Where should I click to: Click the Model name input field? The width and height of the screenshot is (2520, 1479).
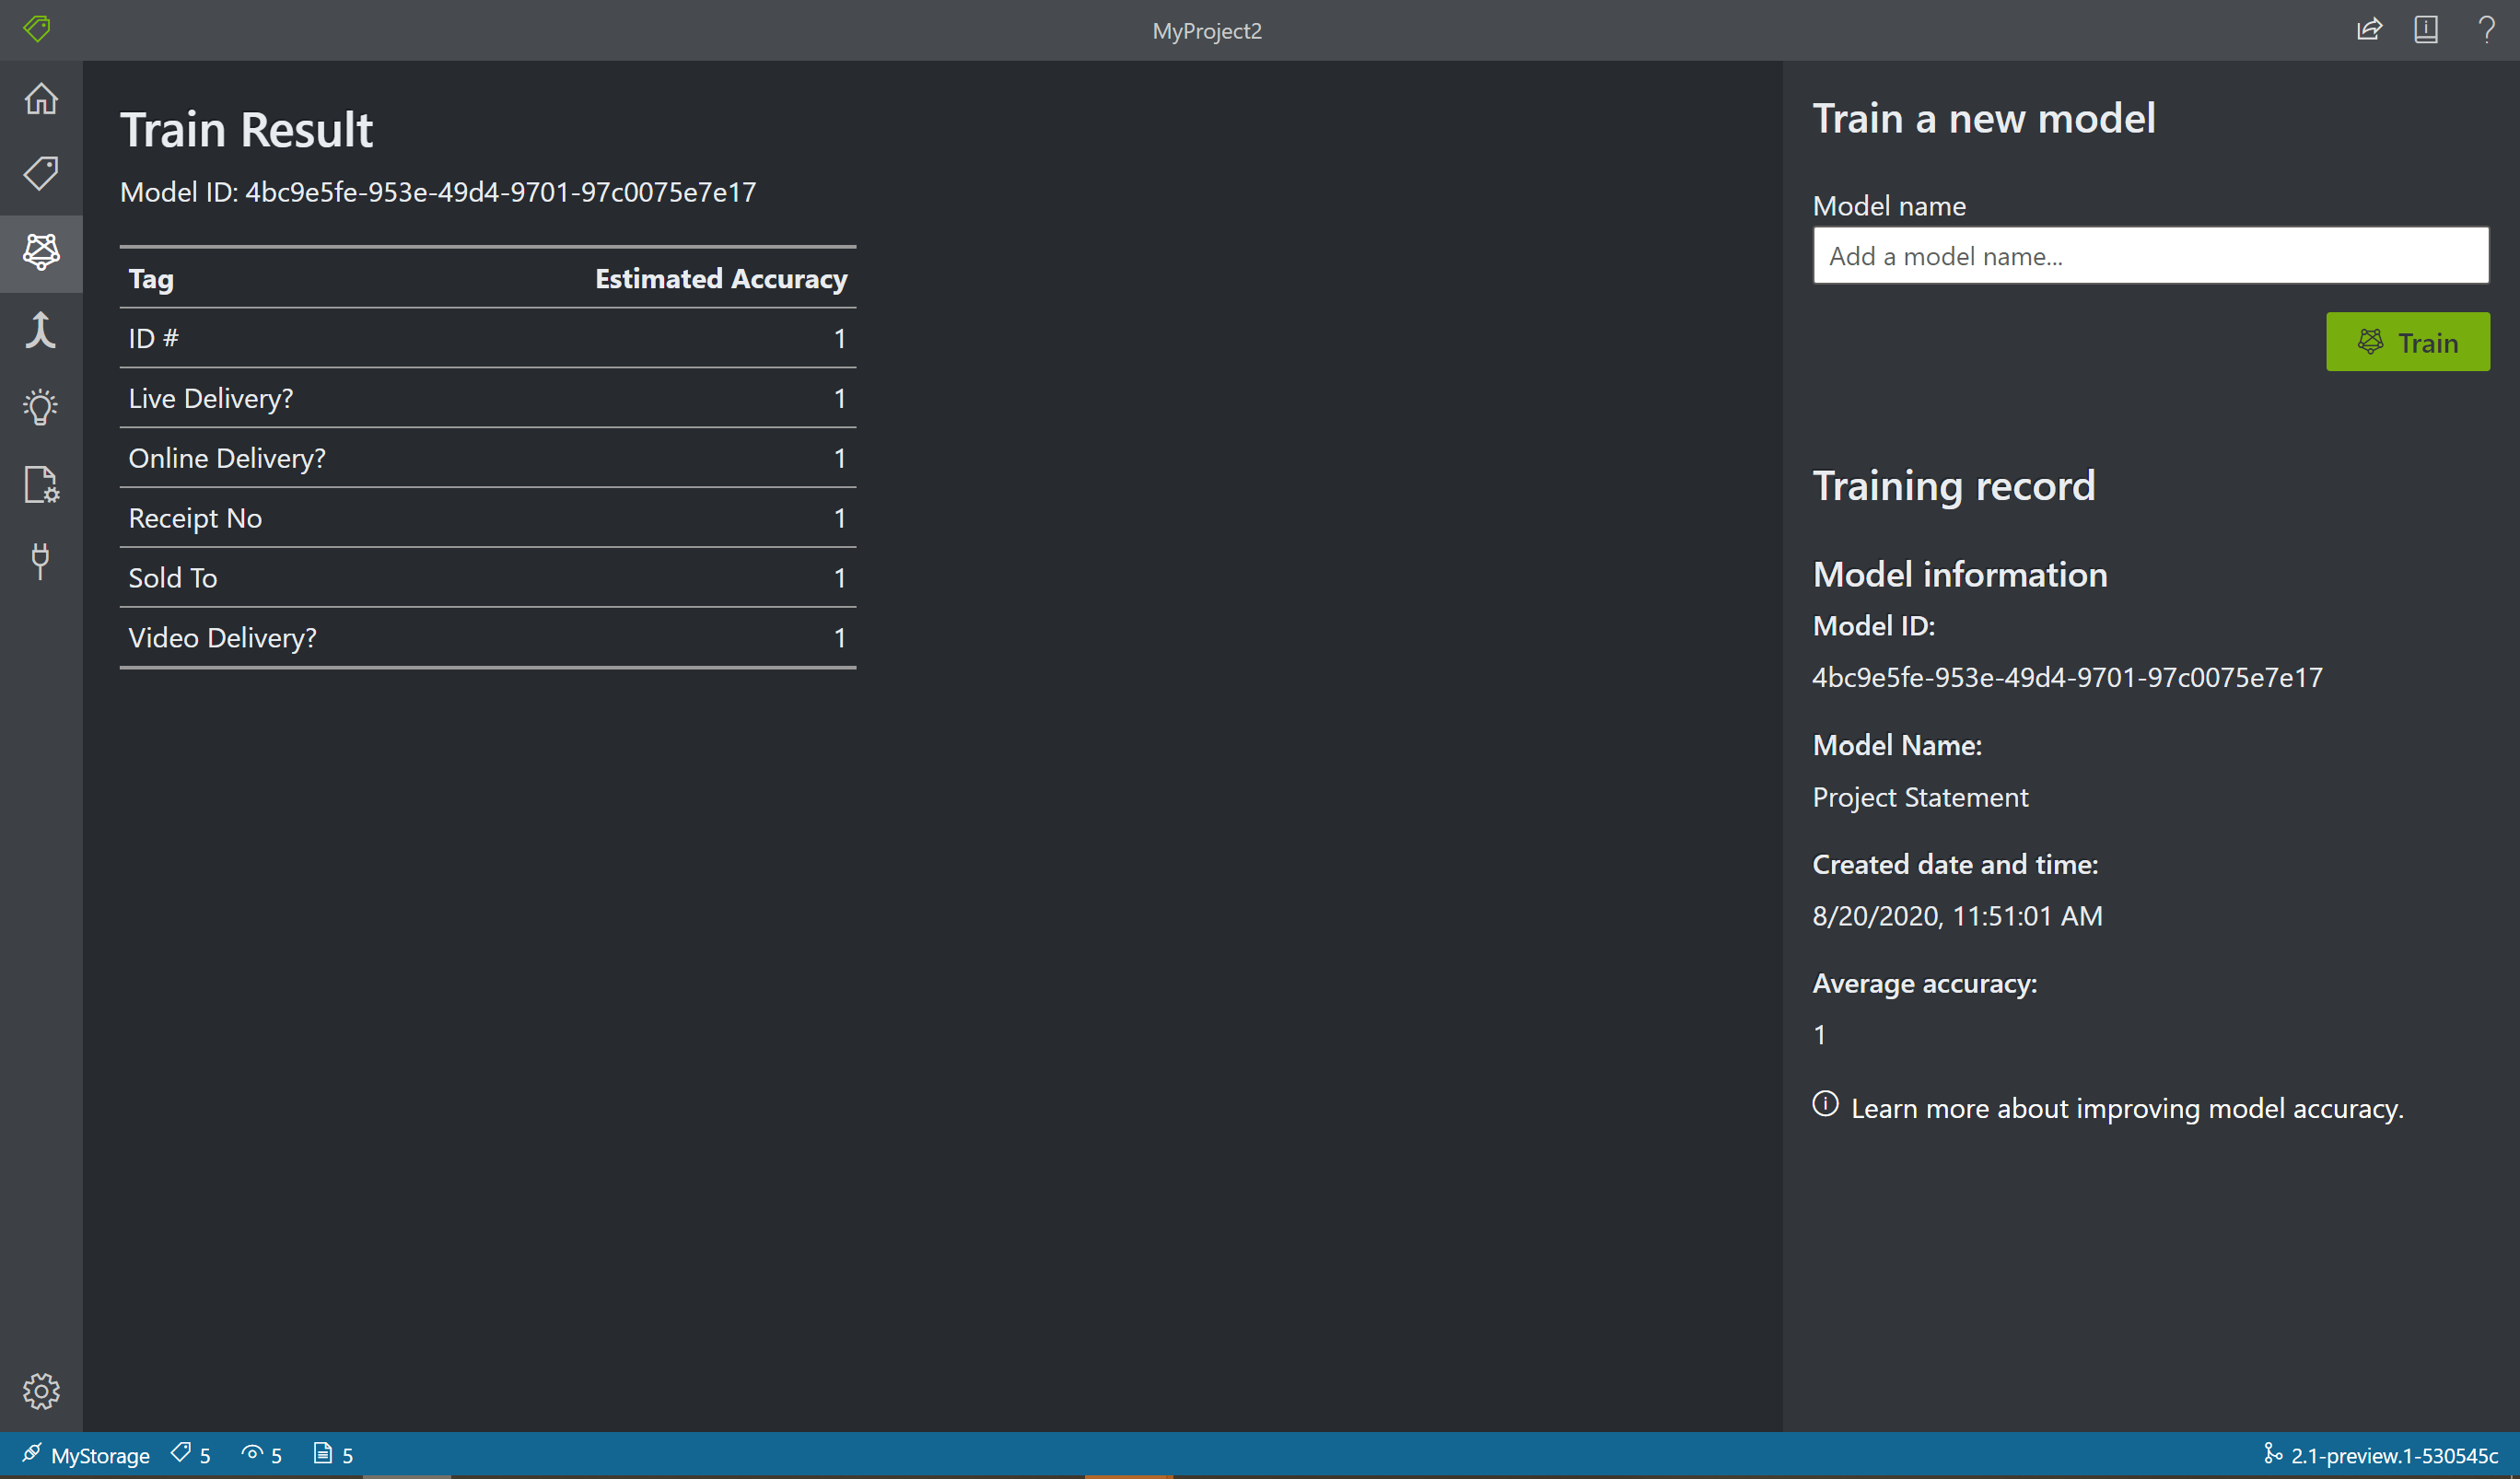[2149, 255]
